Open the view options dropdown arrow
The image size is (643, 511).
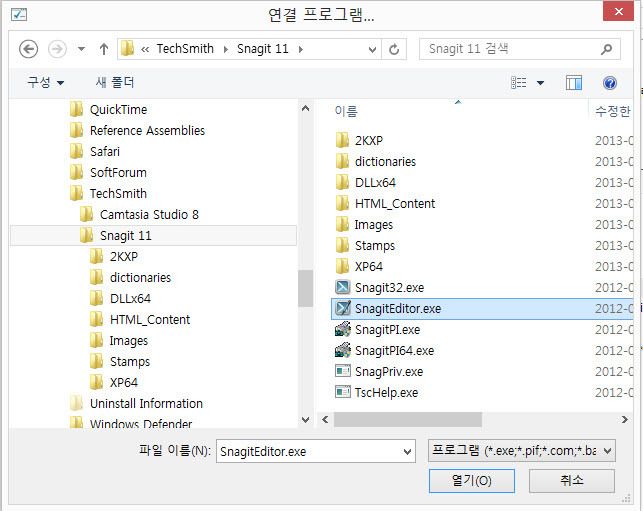click(540, 83)
